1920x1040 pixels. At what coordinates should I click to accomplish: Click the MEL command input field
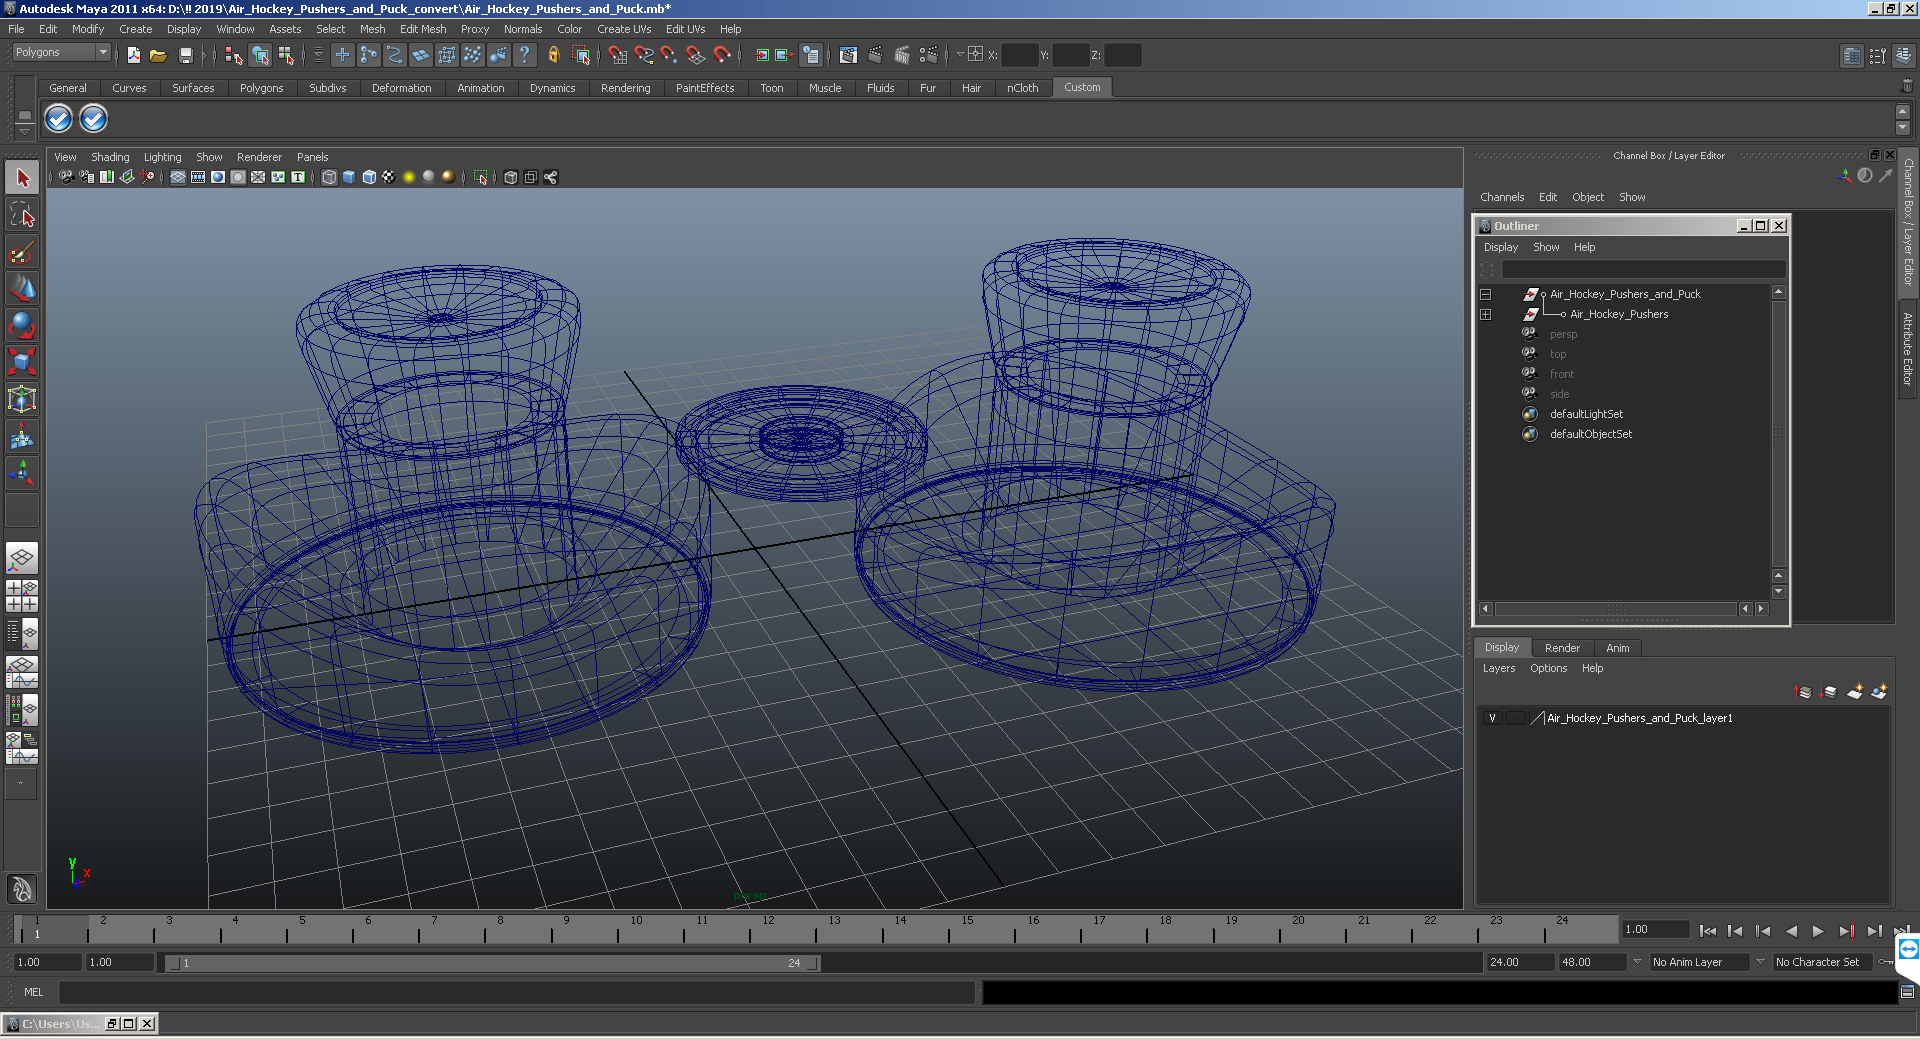517,992
